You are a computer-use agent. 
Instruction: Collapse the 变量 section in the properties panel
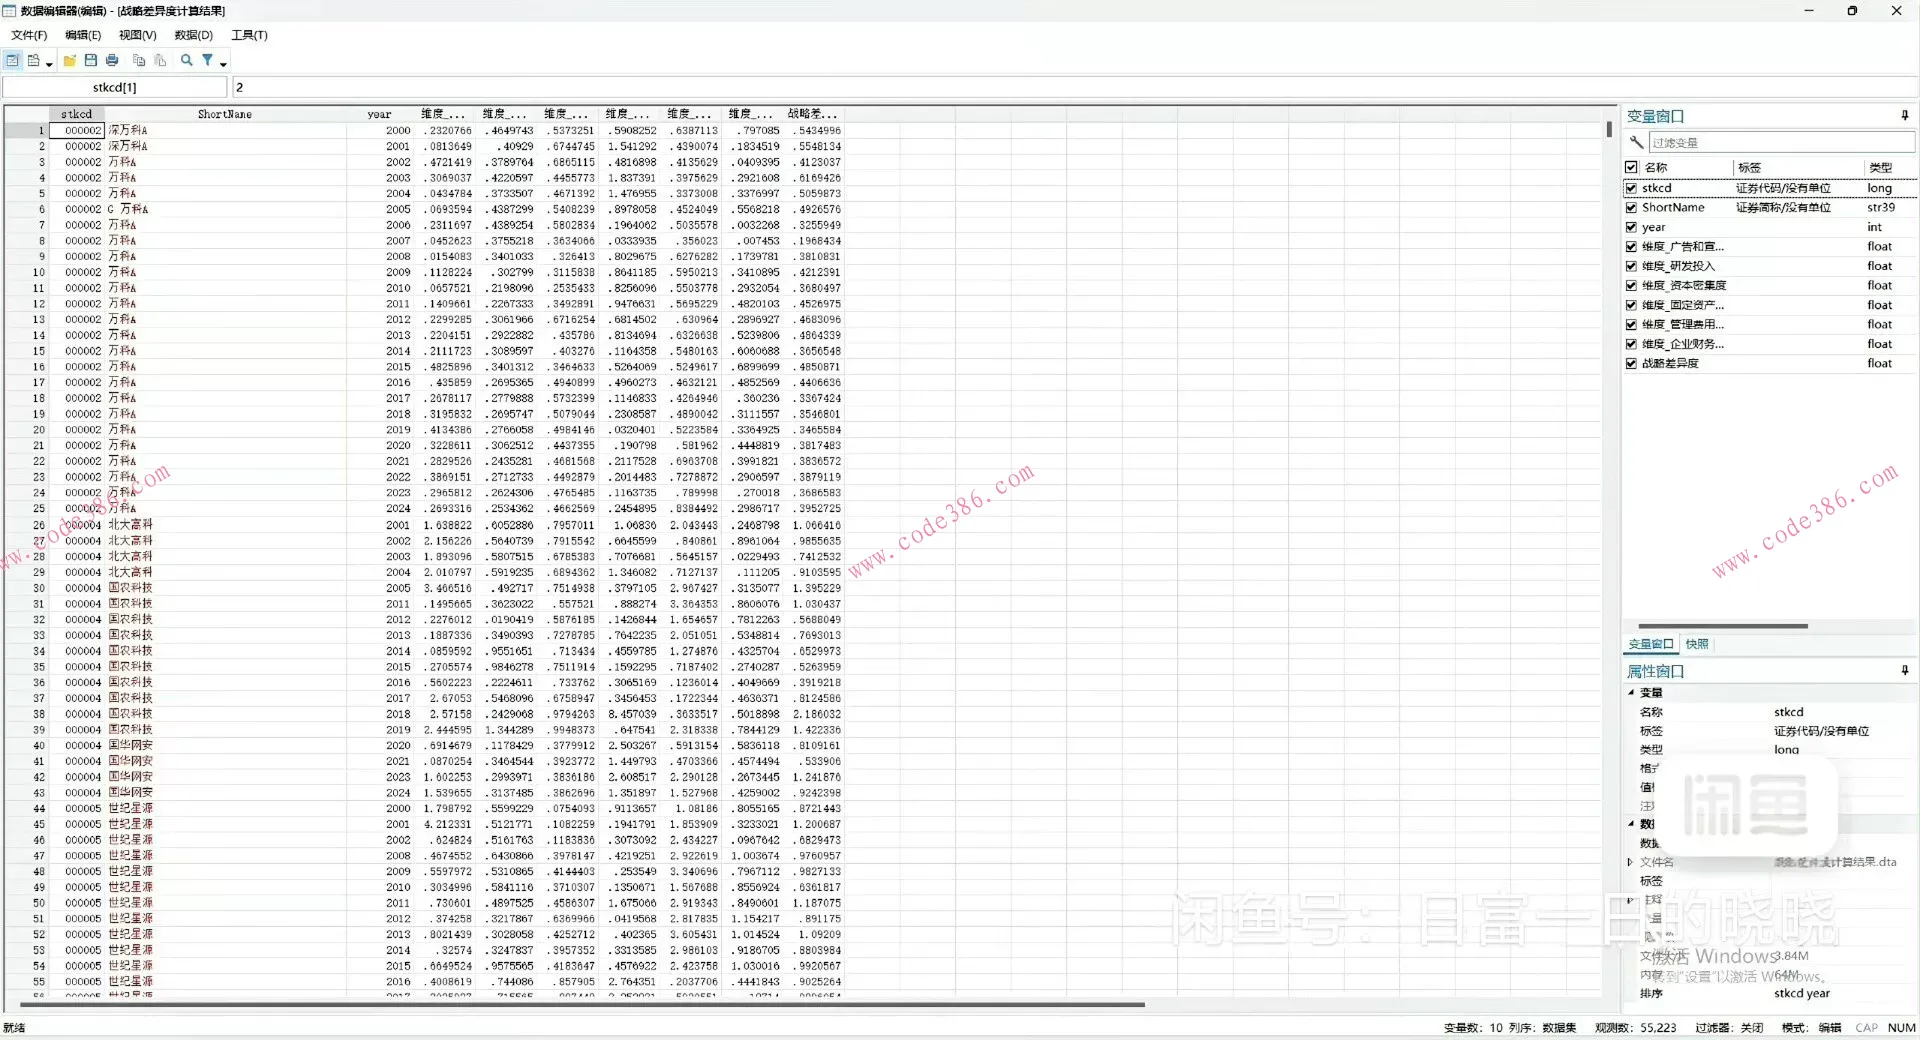(x=1631, y=692)
